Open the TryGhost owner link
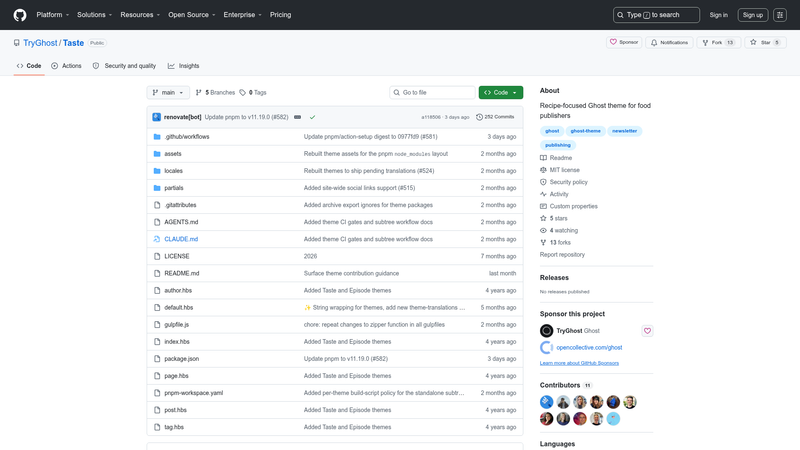The width and height of the screenshot is (800, 450). click(x=40, y=43)
